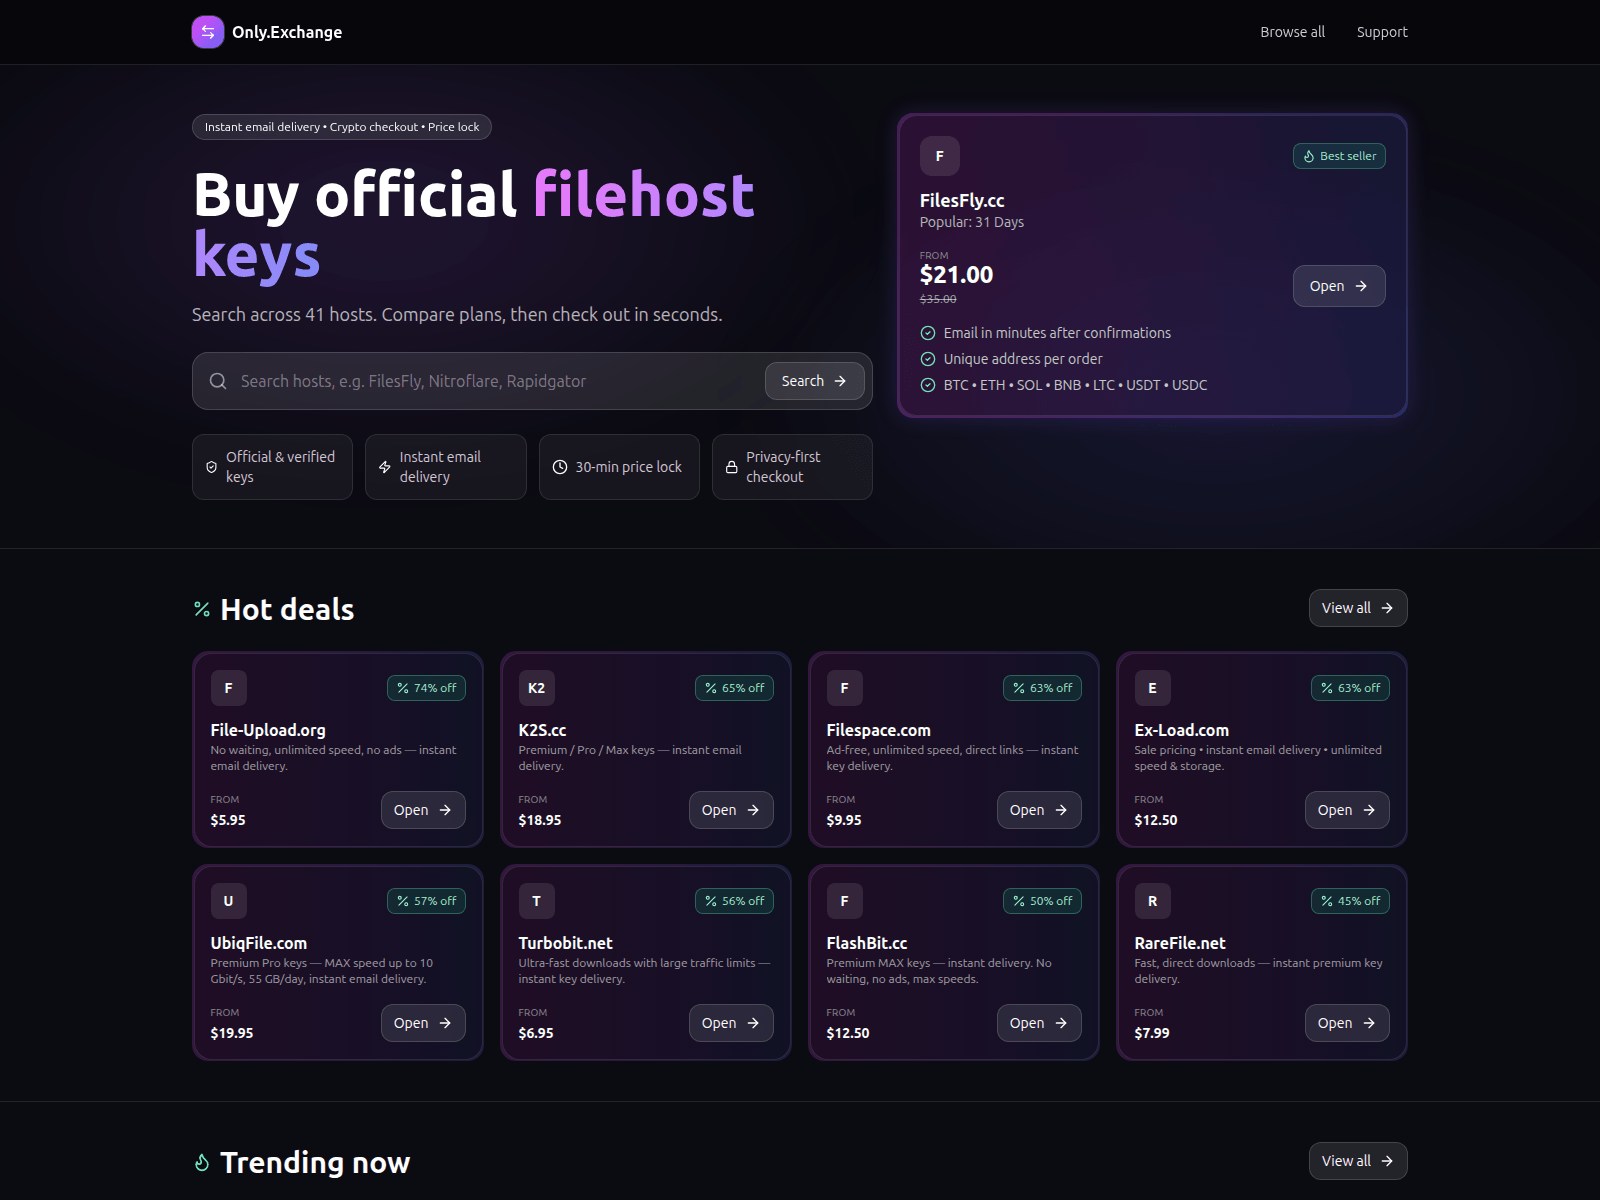
Task: Click the K2S.cc 'K2' host icon
Action: pyautogui.click(x=536, y=688)
